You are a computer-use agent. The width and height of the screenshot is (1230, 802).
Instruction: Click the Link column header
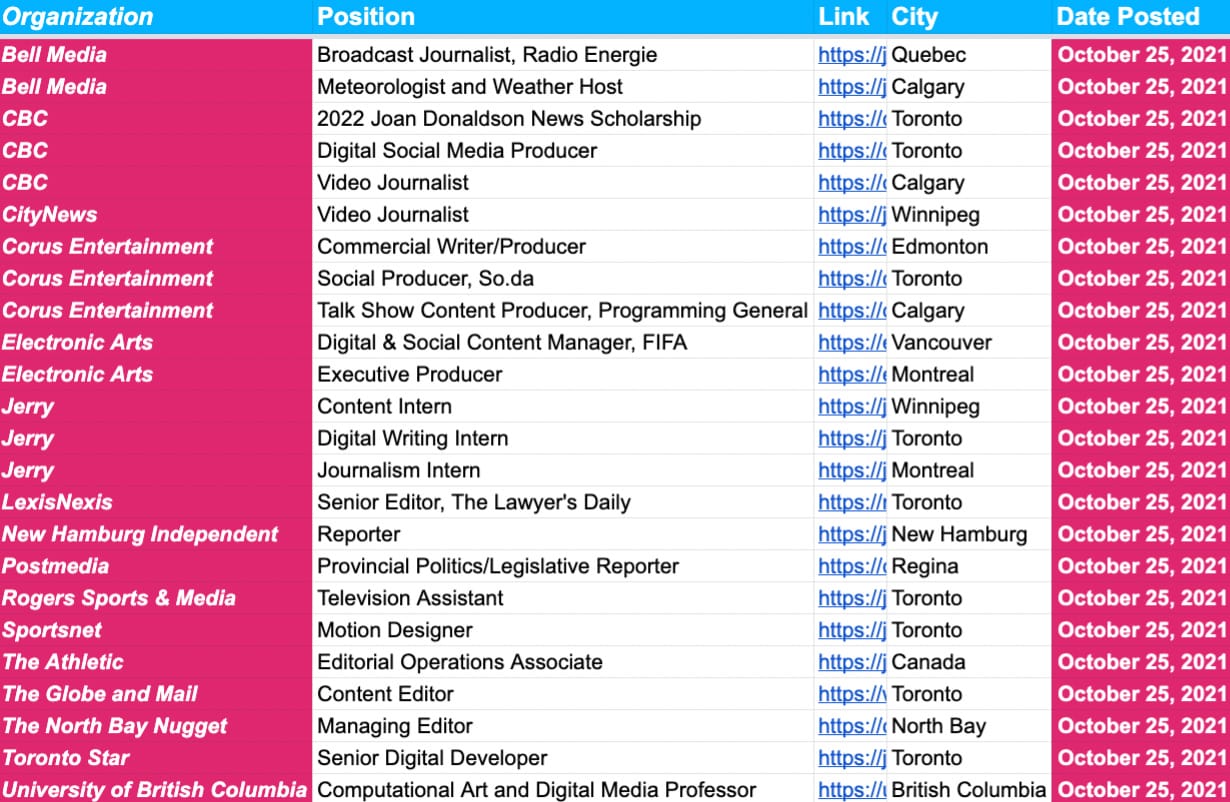pos(844,17)
